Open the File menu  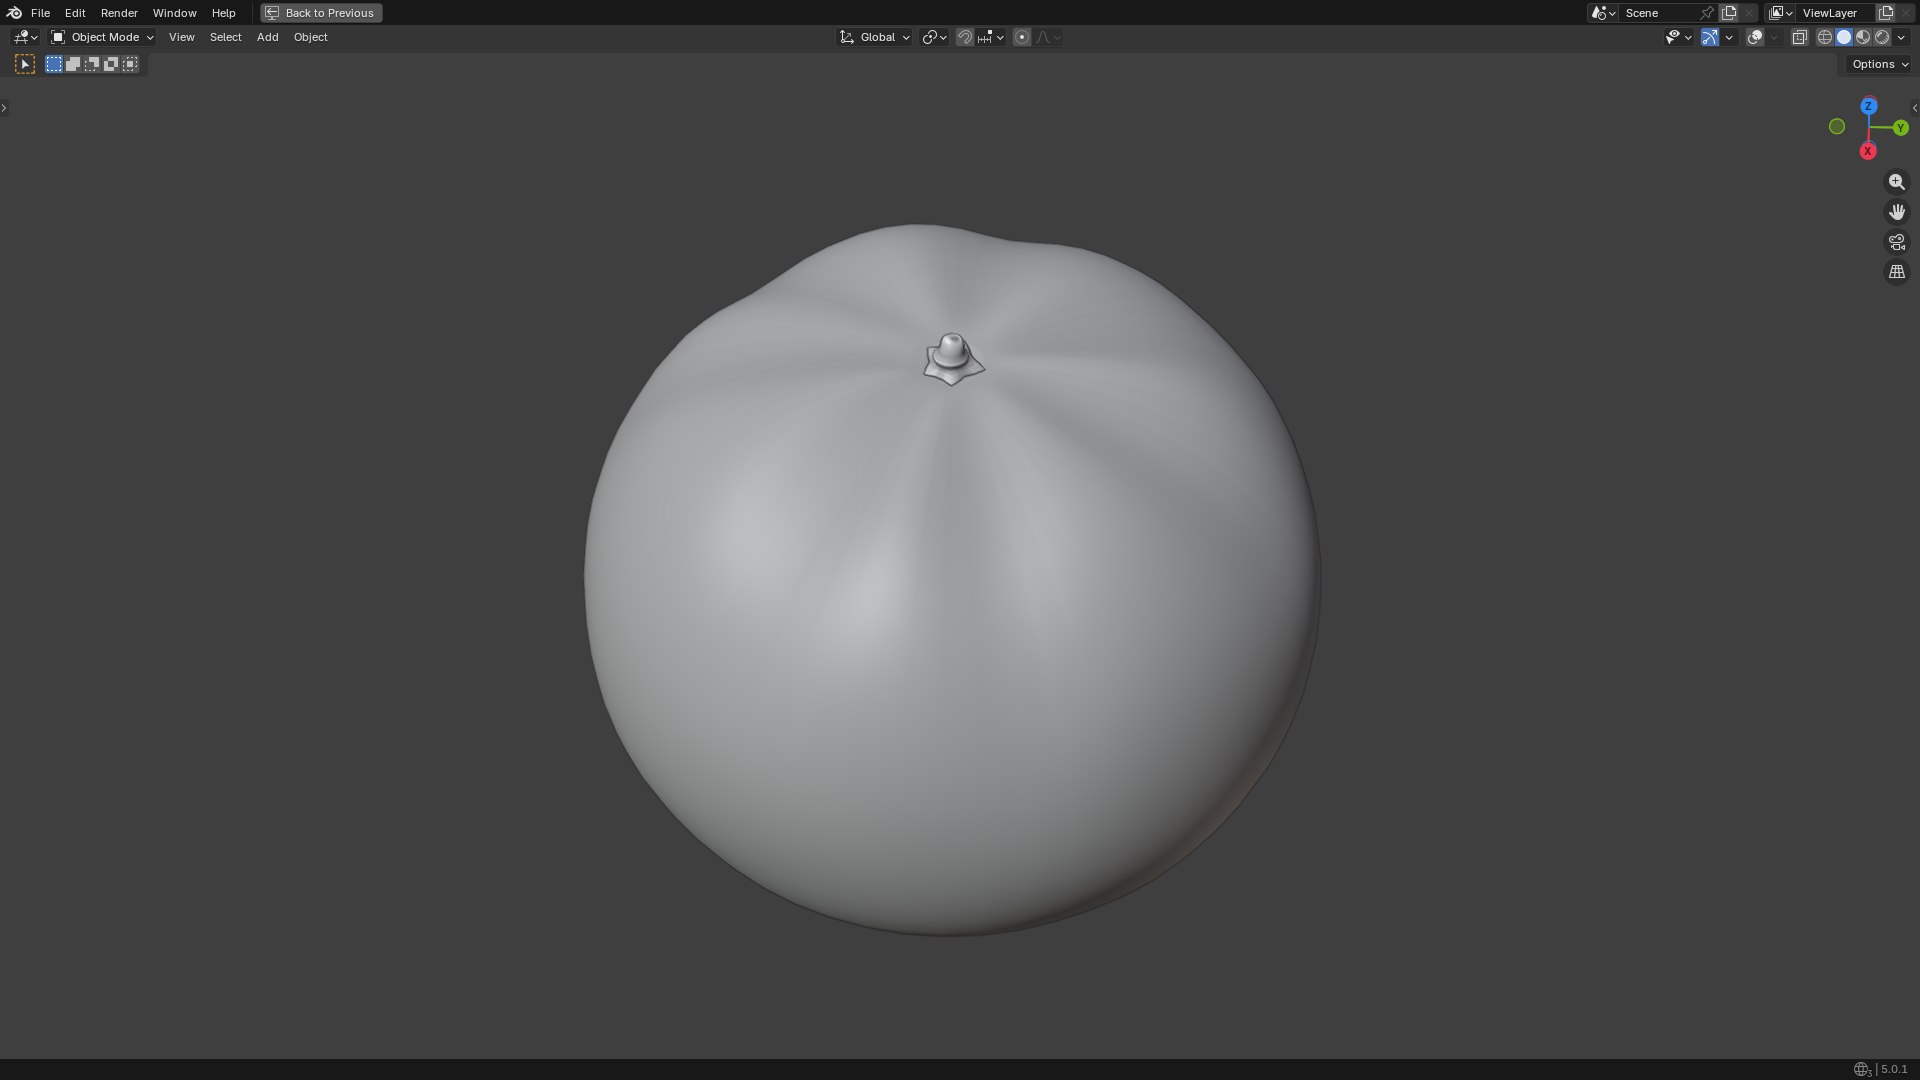click(x=40, y=13)
